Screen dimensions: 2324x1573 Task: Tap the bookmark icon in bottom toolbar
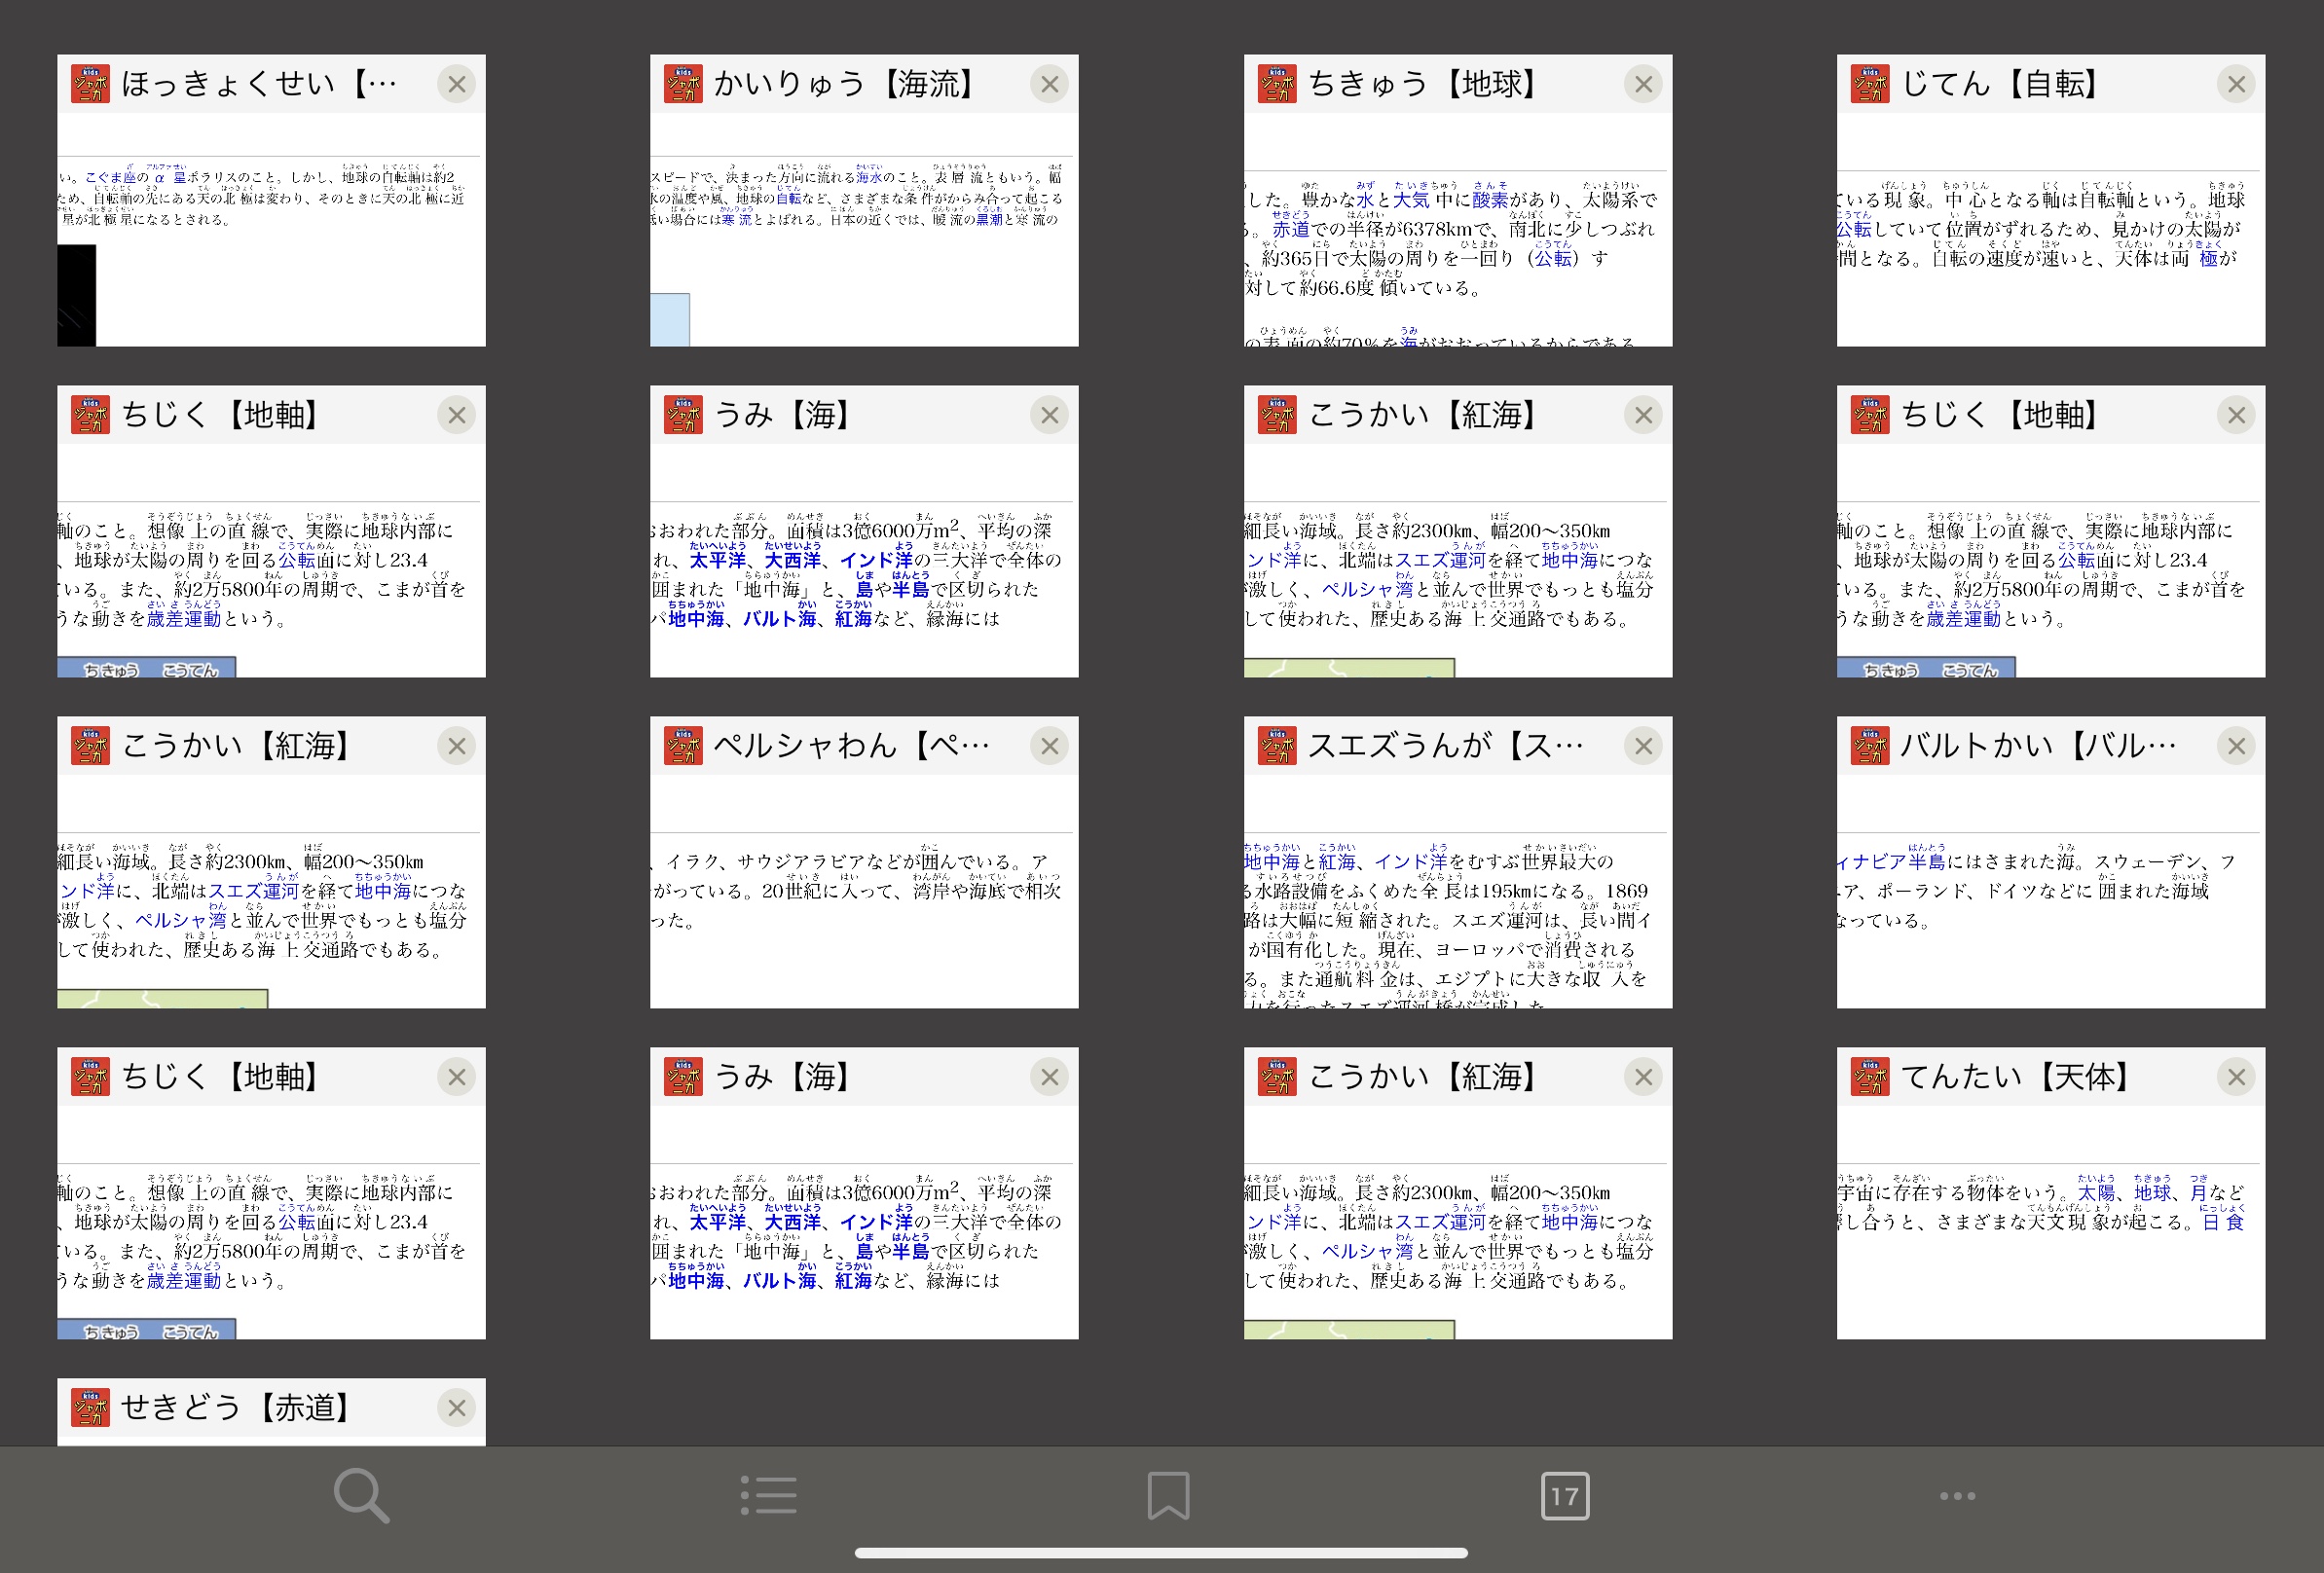click(1167, 1496)
